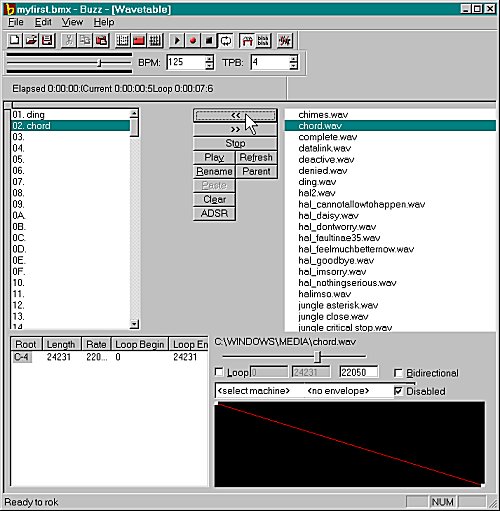Click the BPM value field showing 125
This screenshot has width=500, height=511.
pyautogui.click(x=186, y=62)
